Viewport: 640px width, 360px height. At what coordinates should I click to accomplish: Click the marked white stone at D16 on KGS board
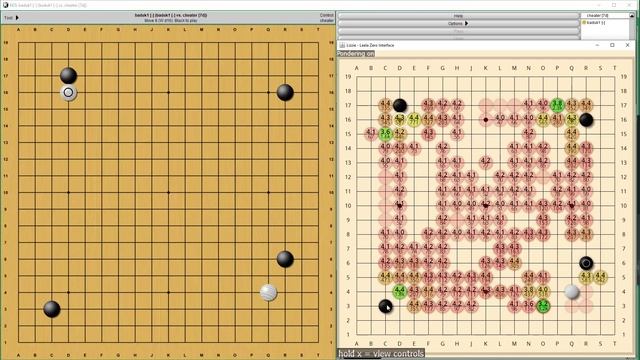[x=68, y=93]
